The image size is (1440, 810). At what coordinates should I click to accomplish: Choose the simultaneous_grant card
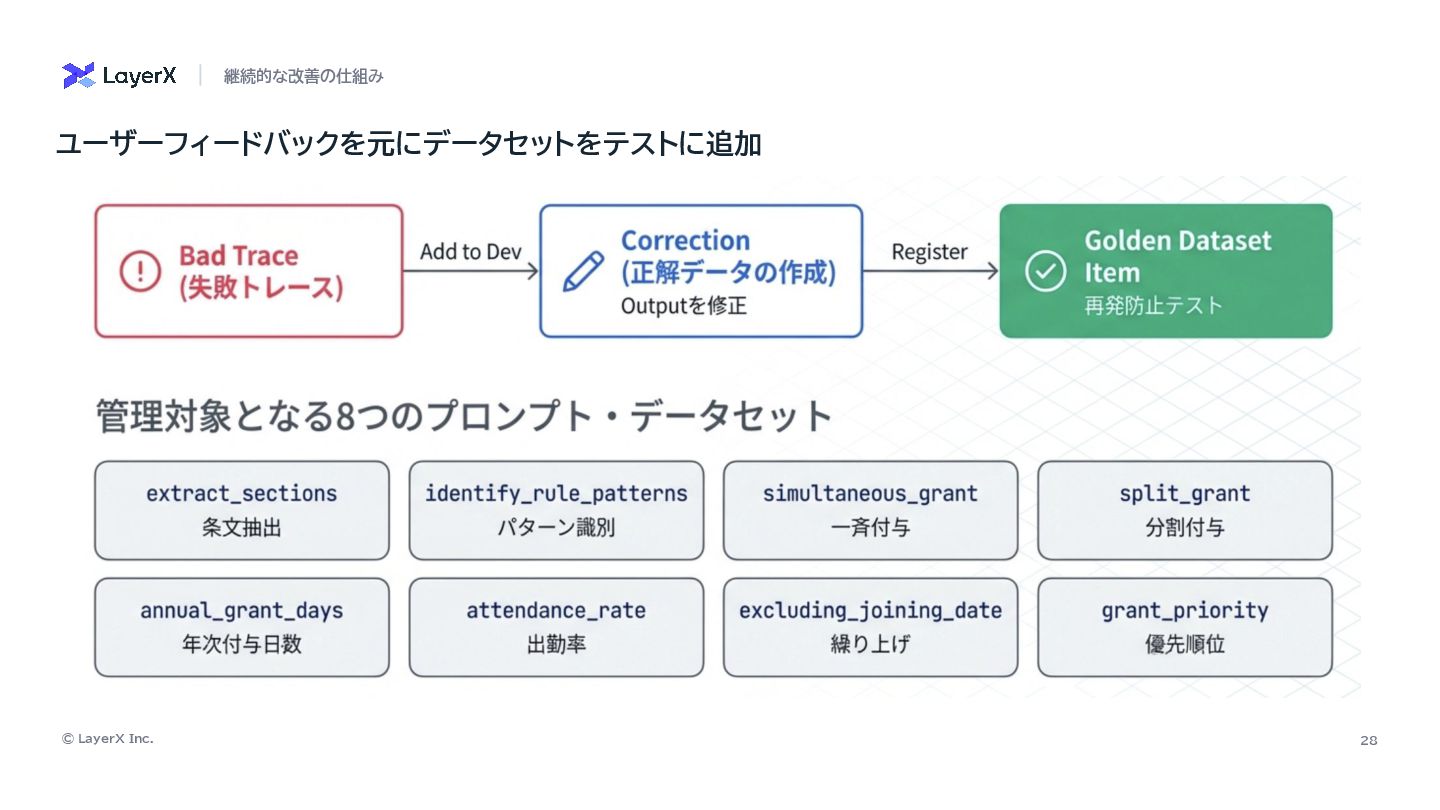tap(870, 510)
